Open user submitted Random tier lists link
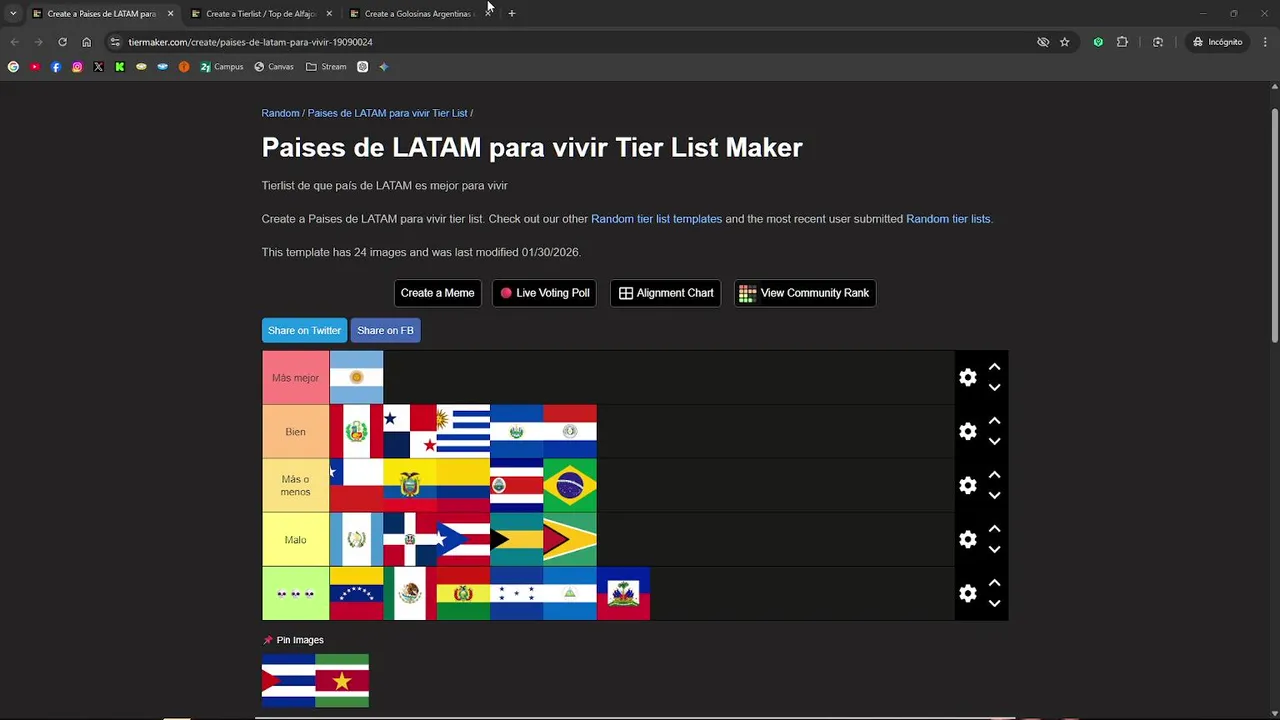The image size is (1280, 720). [x=948, y=219]
